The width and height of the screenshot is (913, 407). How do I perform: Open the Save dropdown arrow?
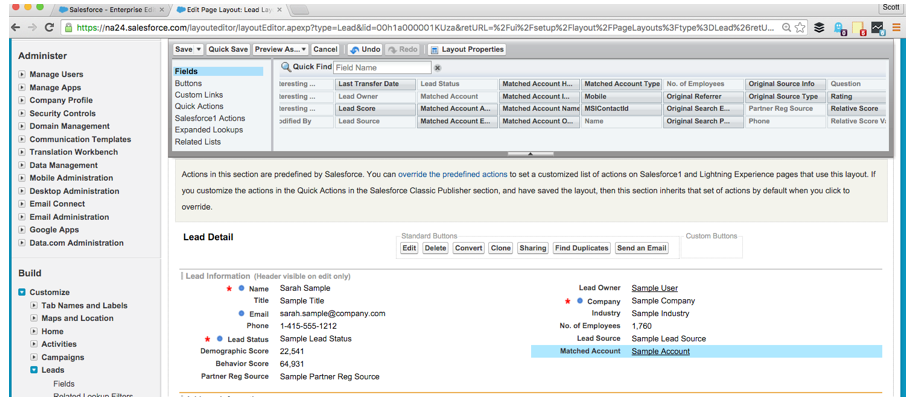(199, 49)
